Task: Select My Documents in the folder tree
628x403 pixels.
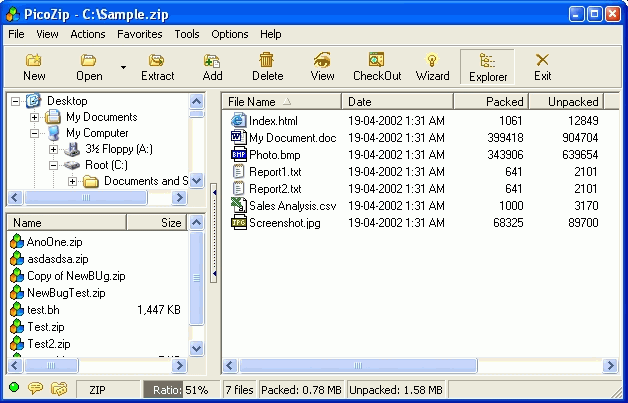Action: [102, 117]
